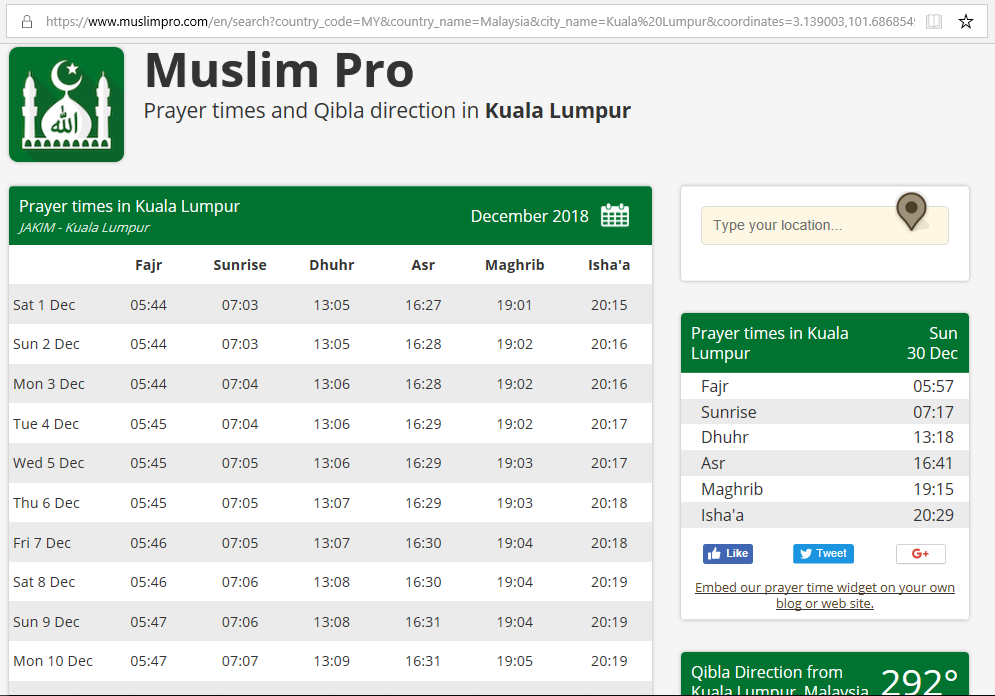Click the Twitter Tweet button
This screenshot has width=995, height=696.
point(823,553)
